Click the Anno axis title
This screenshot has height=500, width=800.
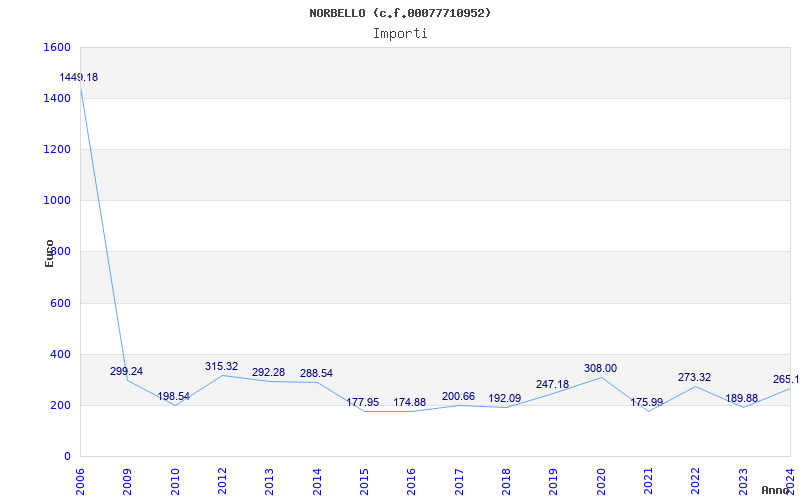[776, 490]
